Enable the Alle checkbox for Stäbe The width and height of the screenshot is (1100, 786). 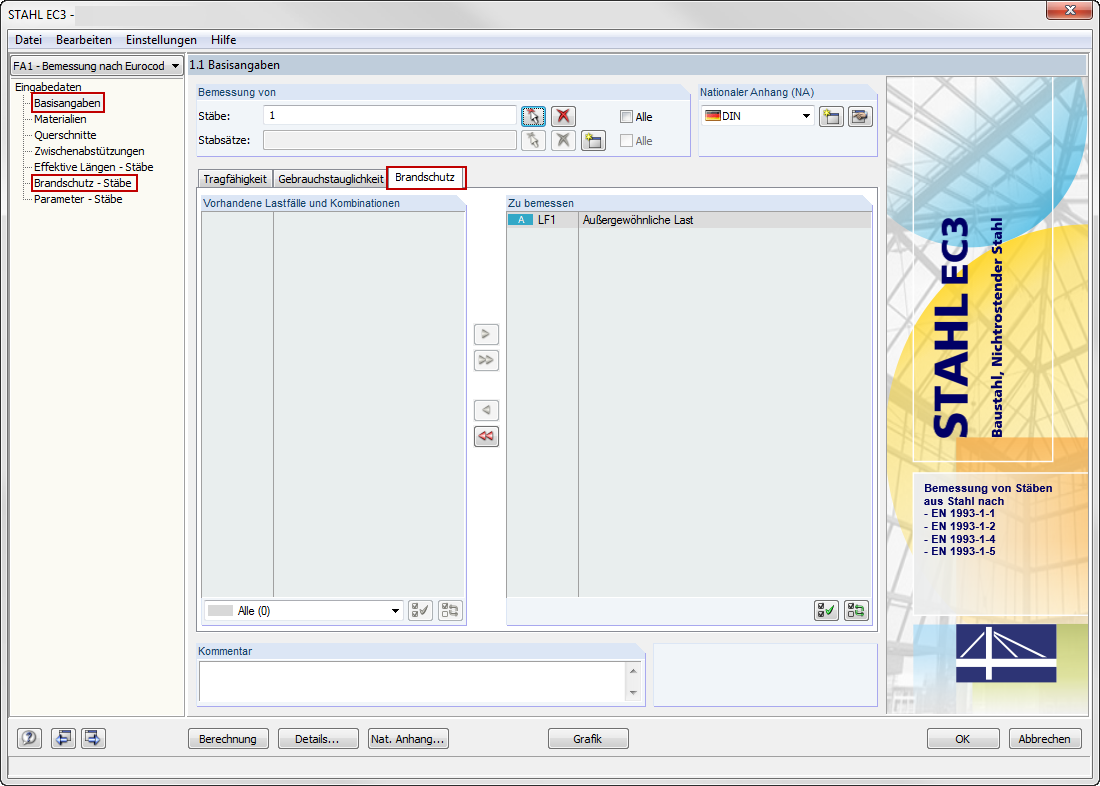626,117
